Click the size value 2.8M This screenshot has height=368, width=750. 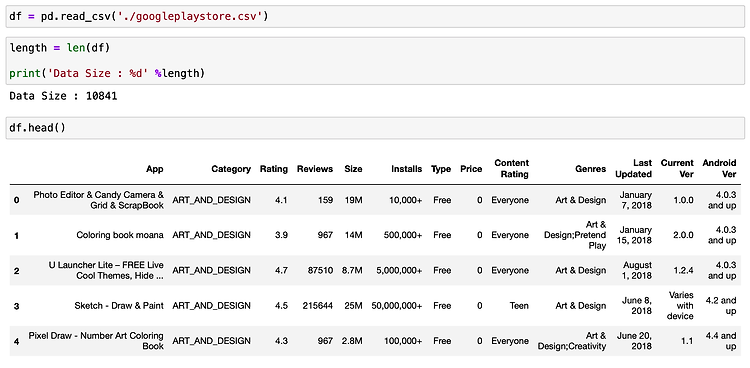pos(352,341)
